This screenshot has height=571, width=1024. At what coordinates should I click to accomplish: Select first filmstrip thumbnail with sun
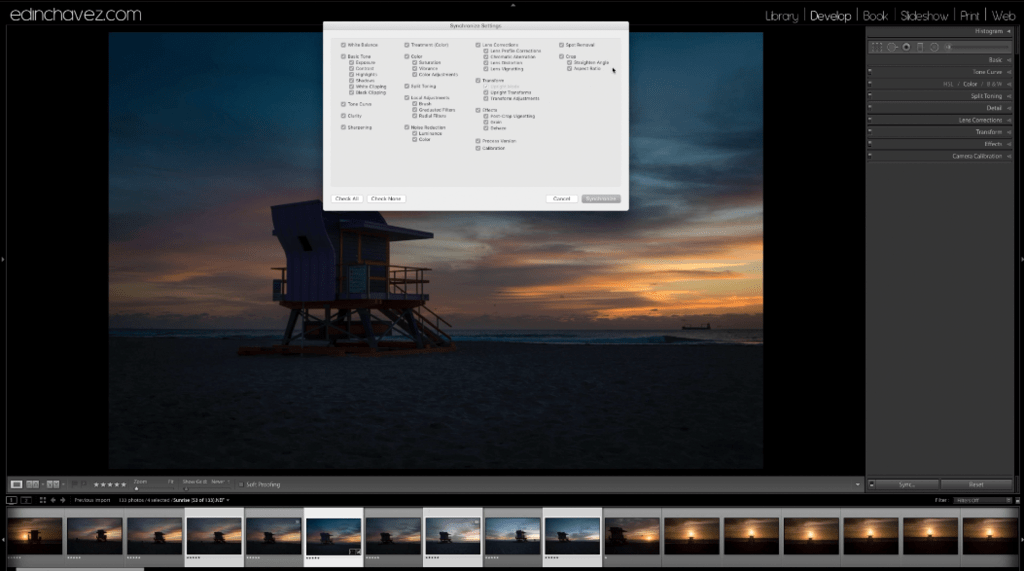tap(35, 536)
